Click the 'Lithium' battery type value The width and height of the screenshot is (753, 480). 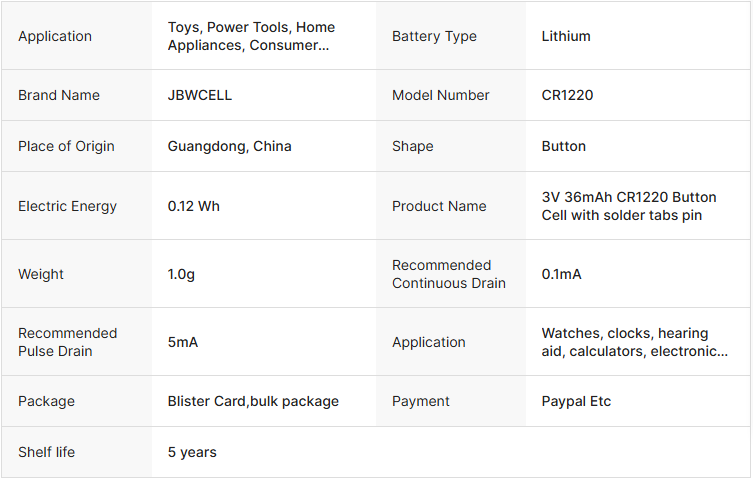pyautogui.click(x=566, y=36)
